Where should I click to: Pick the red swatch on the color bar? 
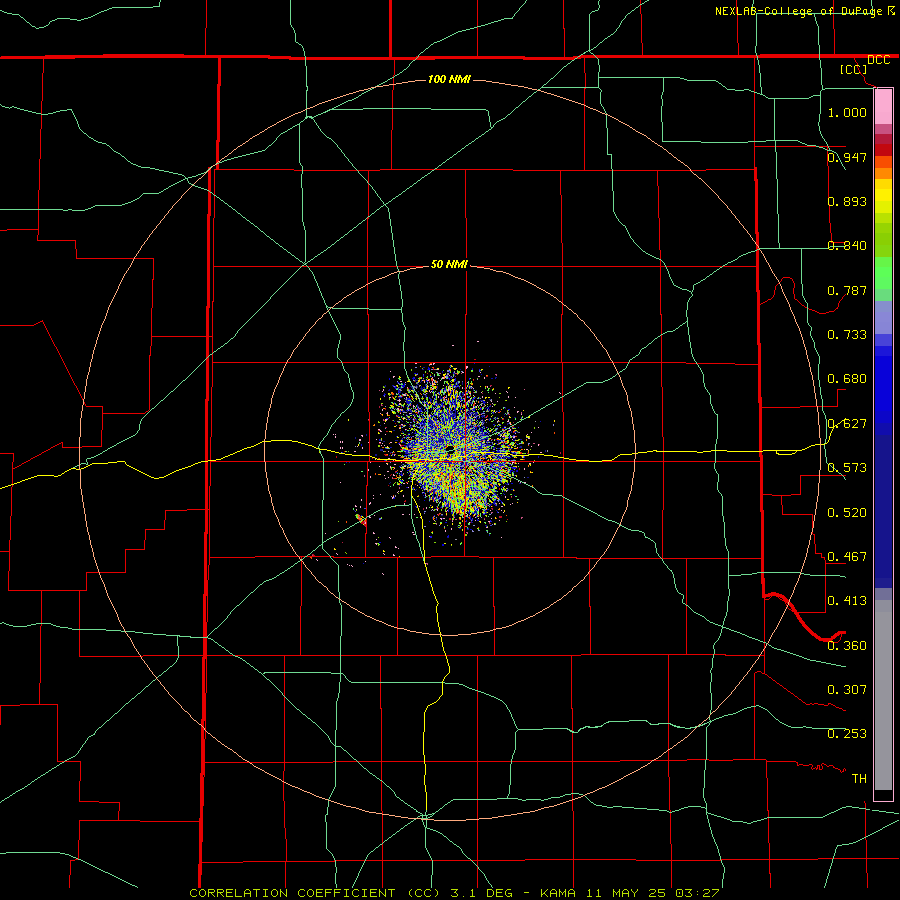[x=883, y=150]
